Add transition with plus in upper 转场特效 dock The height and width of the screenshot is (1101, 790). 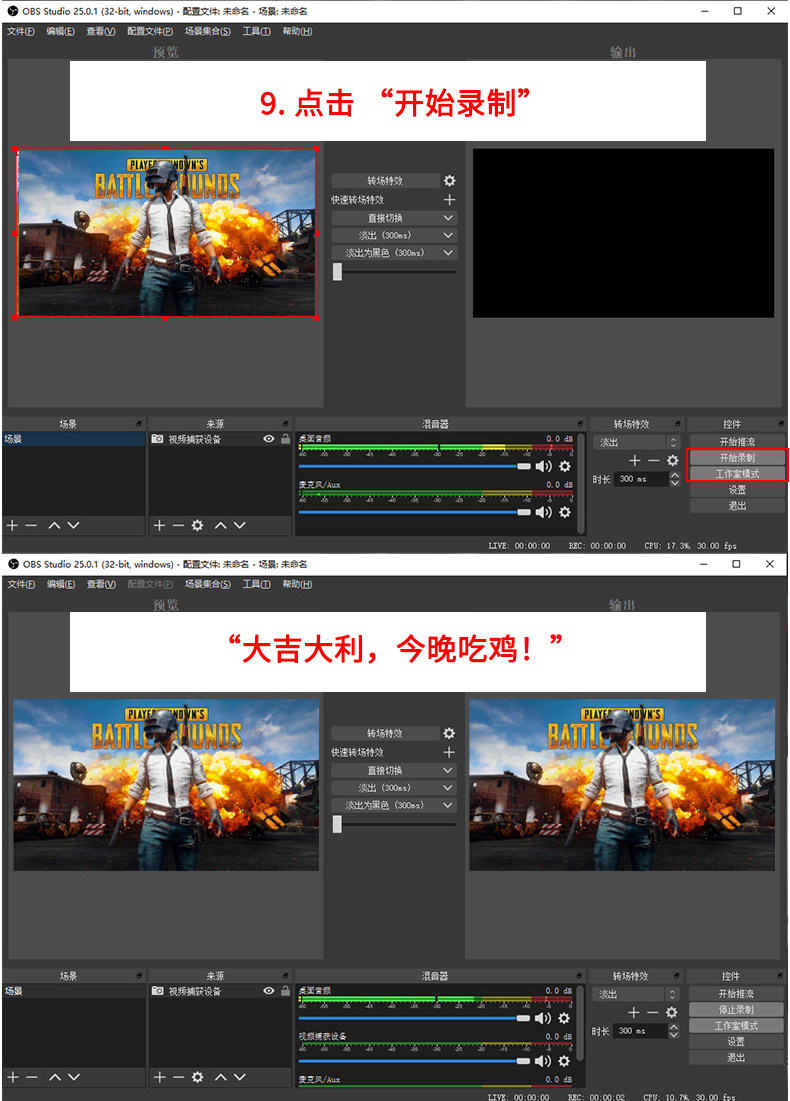(x=635, y=461)
